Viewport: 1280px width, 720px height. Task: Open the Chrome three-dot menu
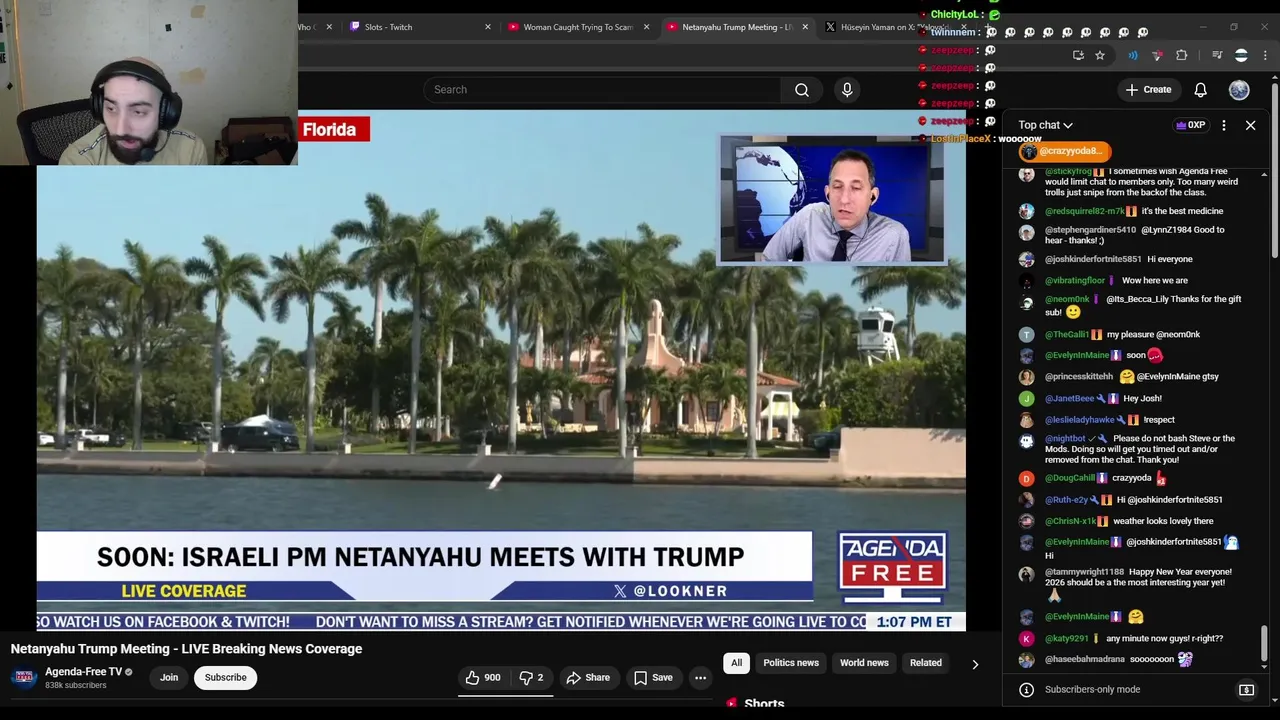point(1266,55)
